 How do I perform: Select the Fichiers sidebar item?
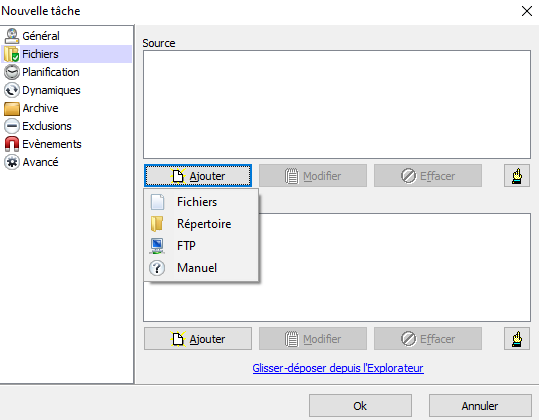(67, 54)
